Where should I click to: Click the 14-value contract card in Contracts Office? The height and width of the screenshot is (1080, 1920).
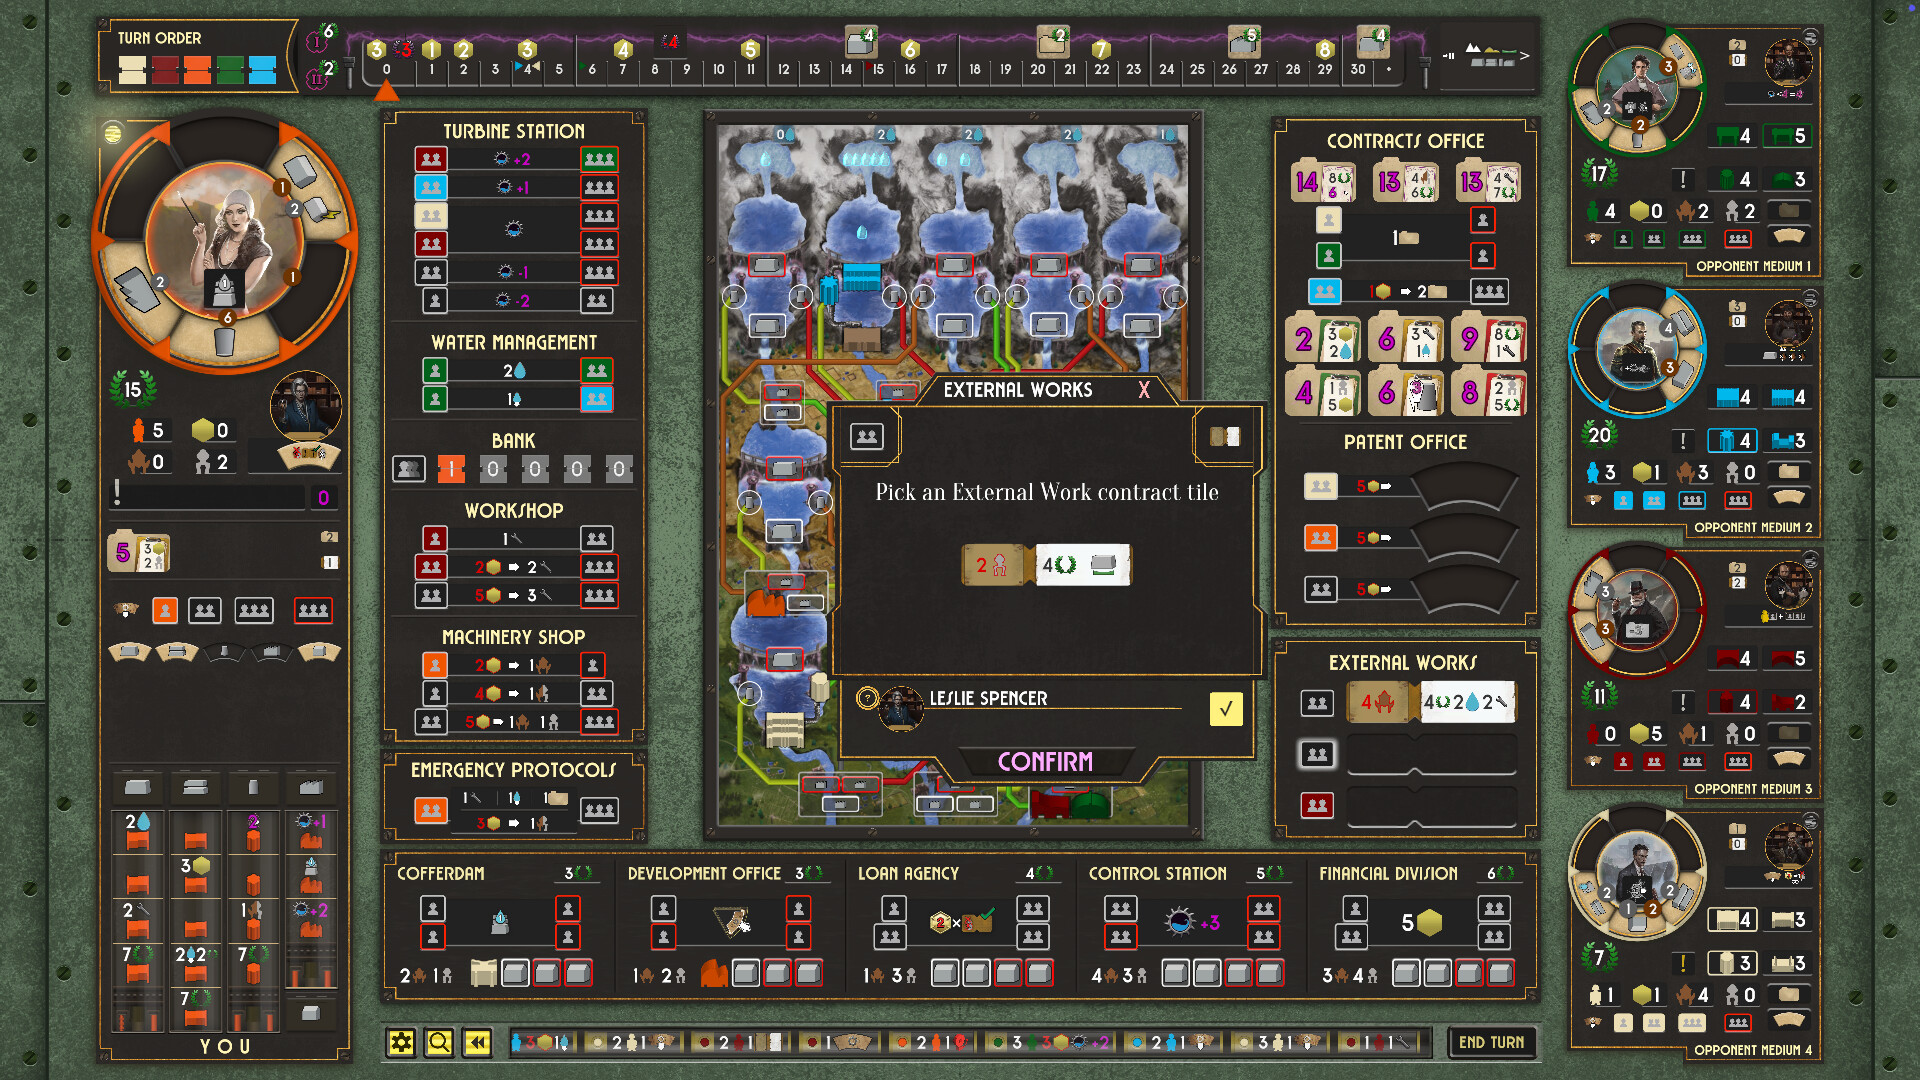click(x=1324, y=180)
